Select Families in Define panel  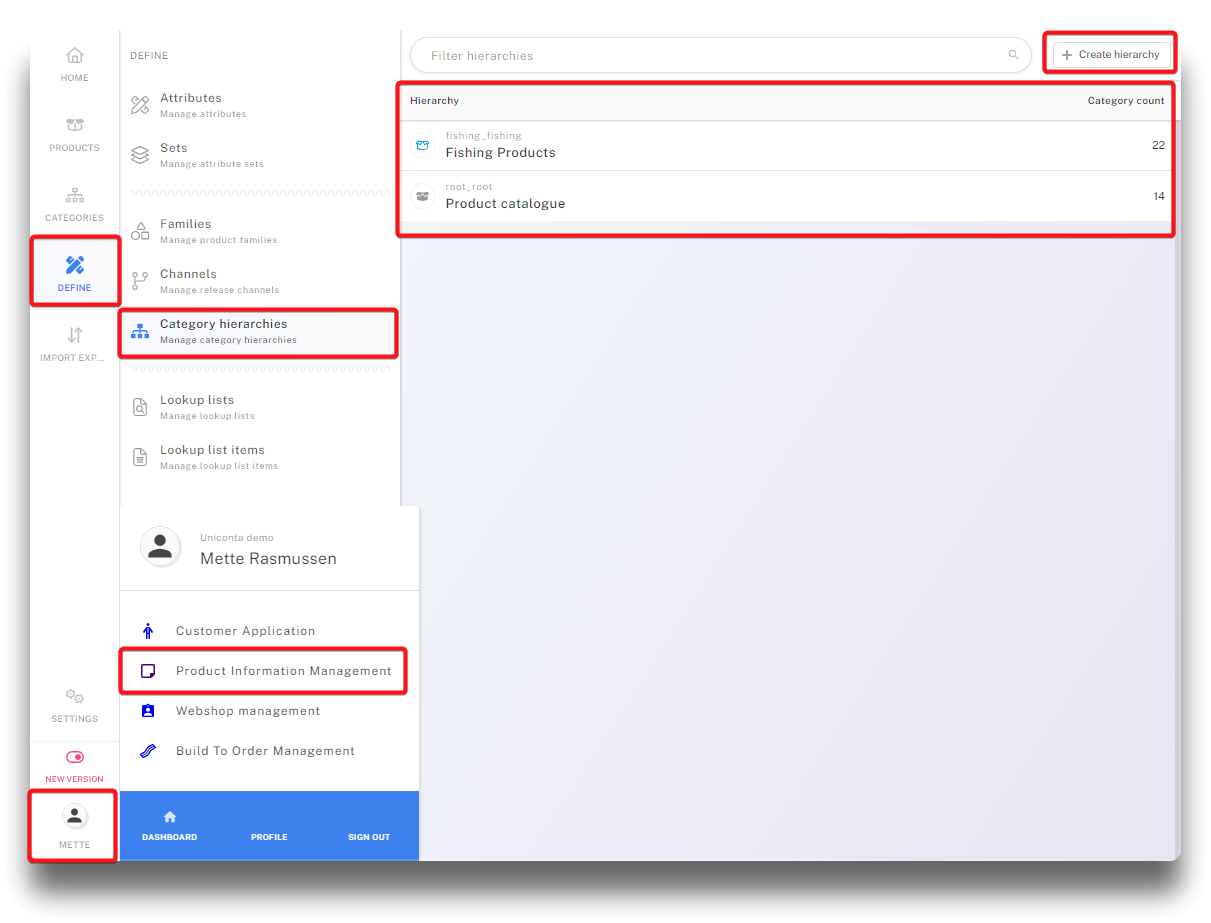(x=185, y=231)
